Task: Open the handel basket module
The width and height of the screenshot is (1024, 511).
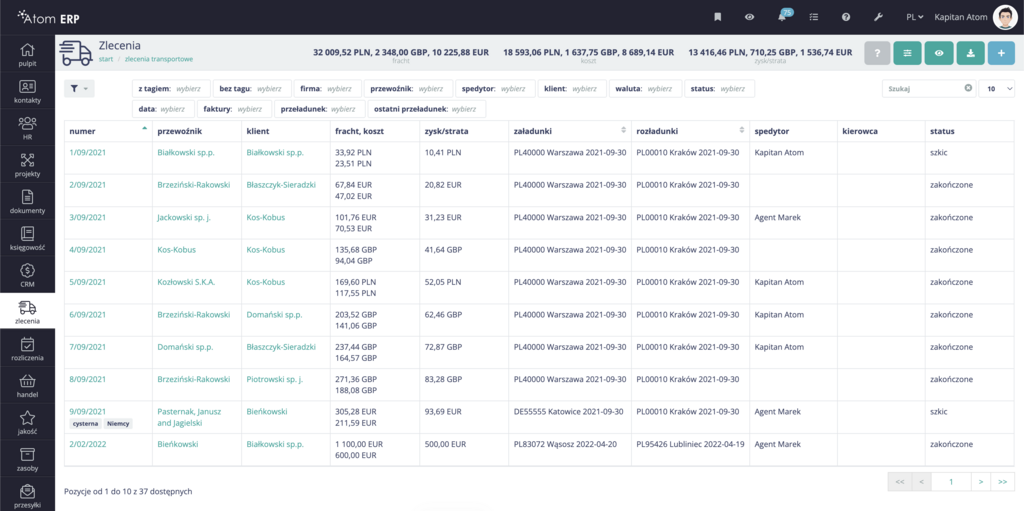Action: 27,385
